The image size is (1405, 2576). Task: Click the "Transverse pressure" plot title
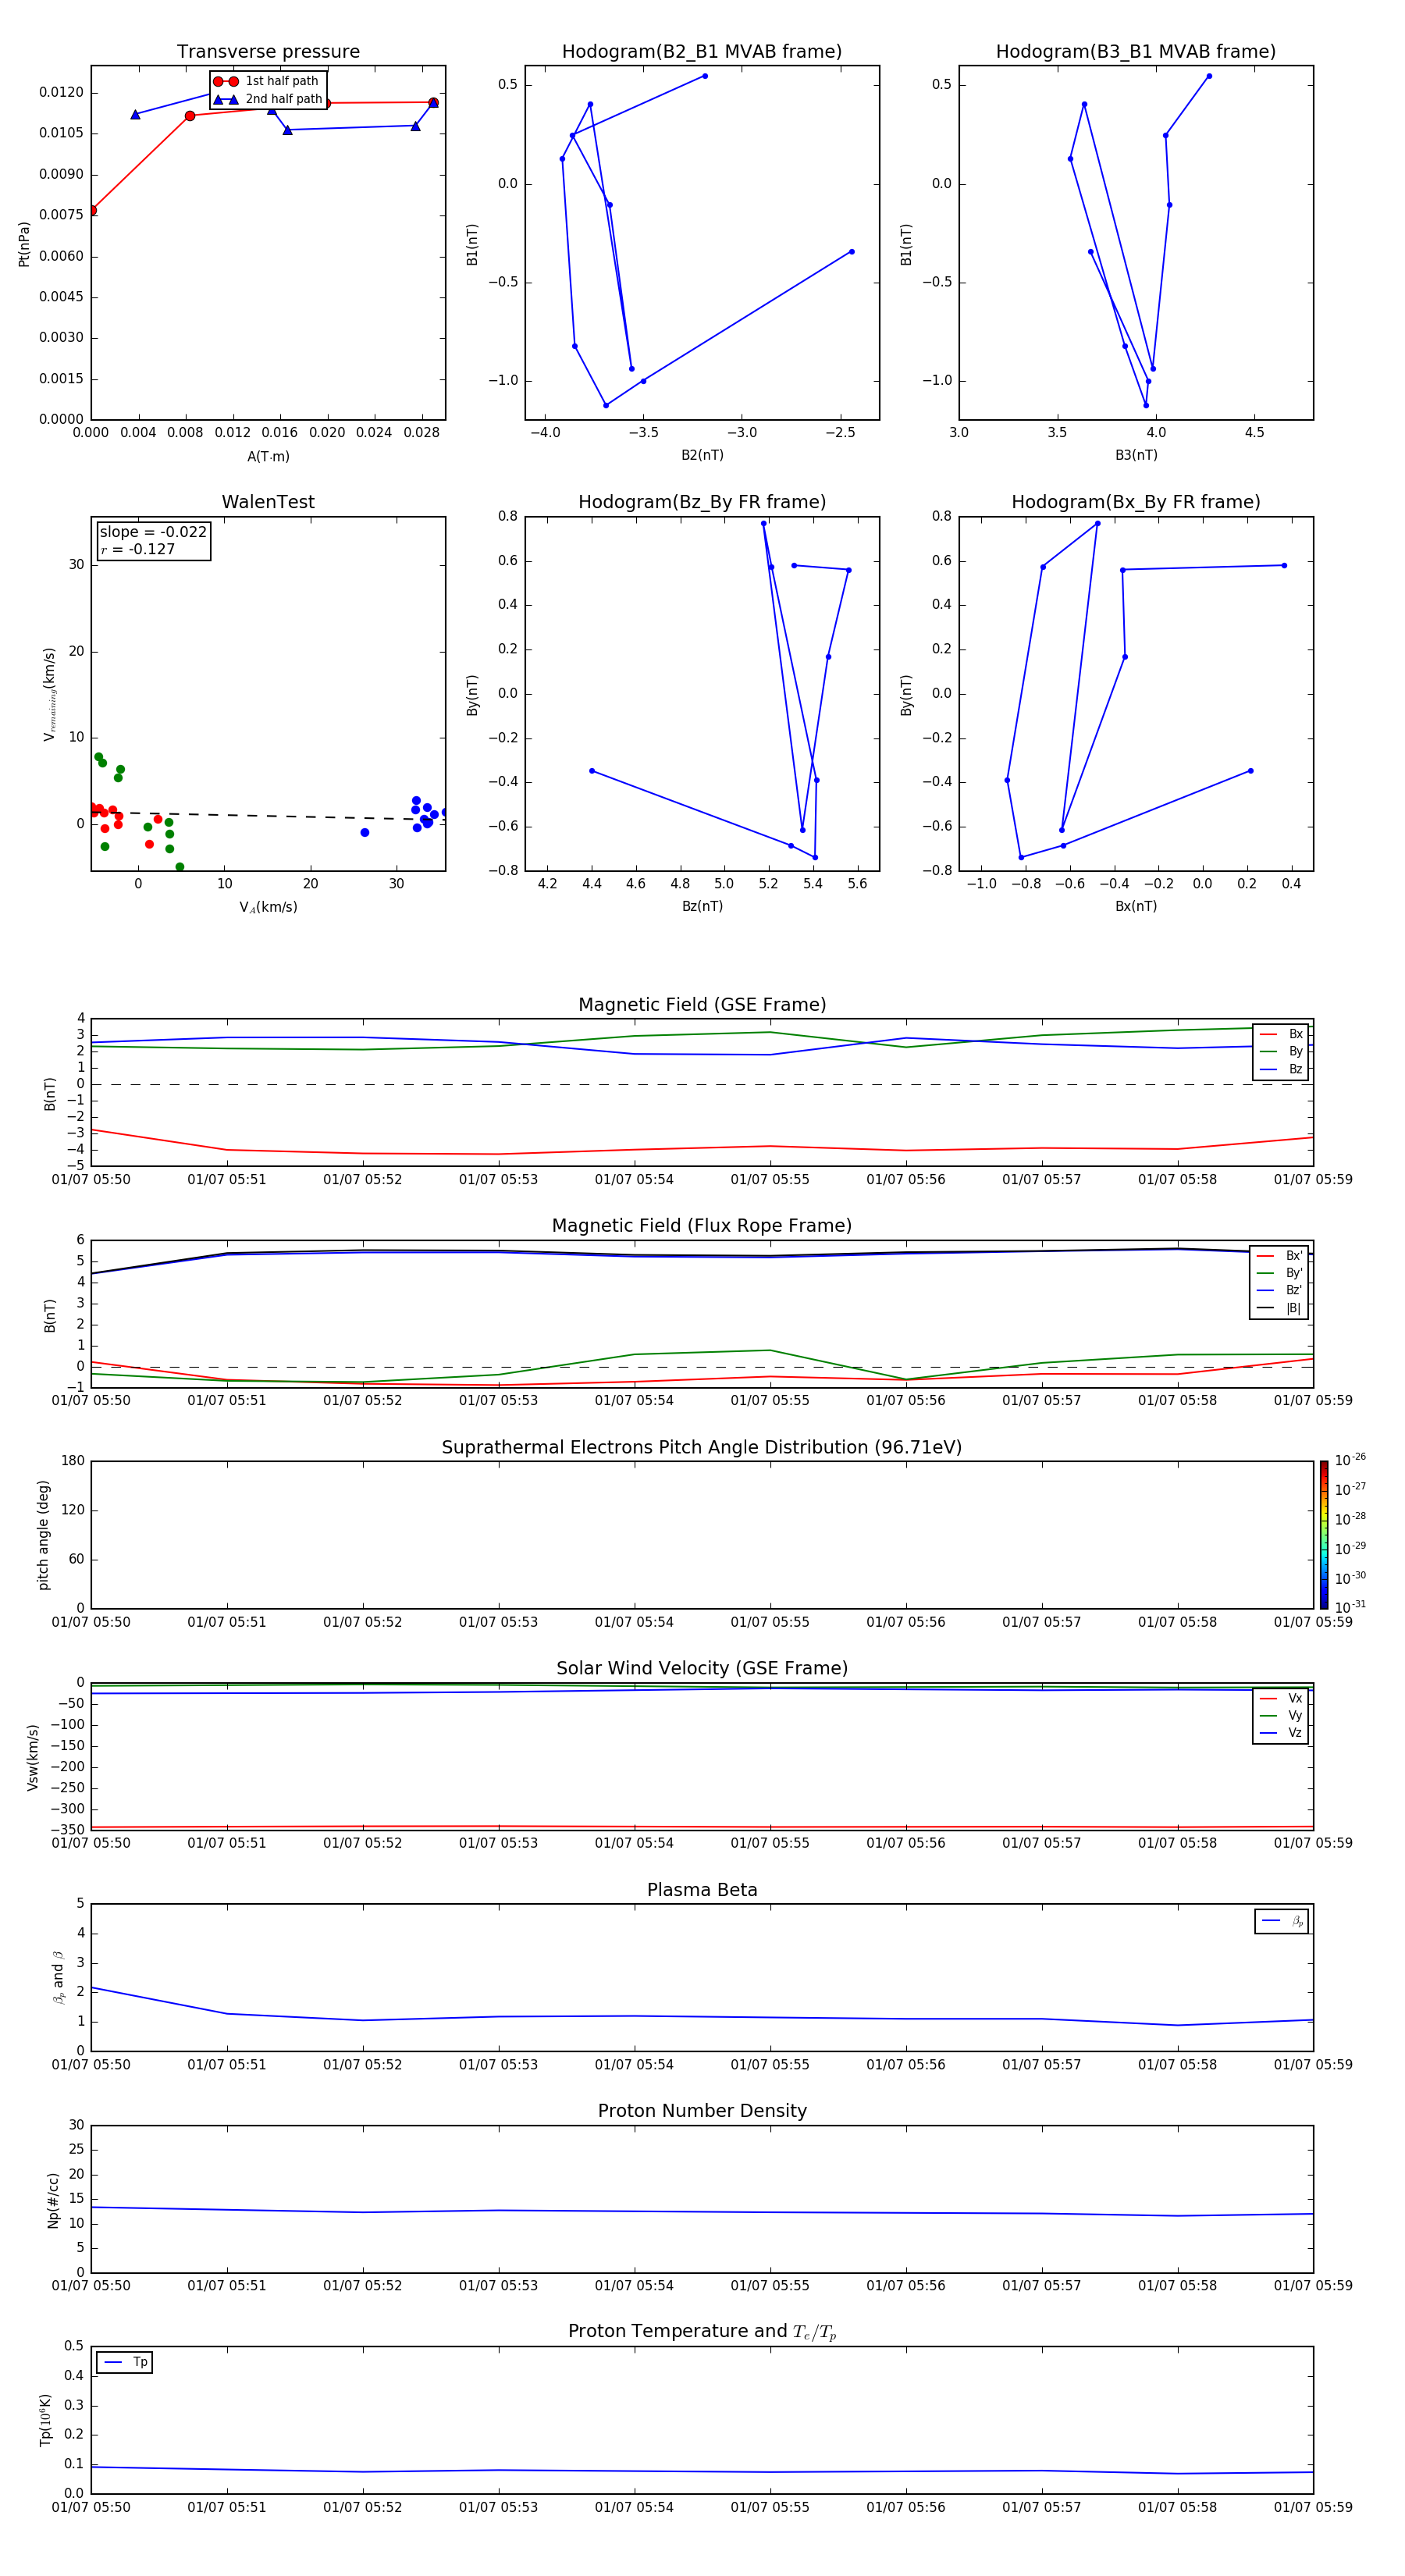pyautogui.click(x=268, y=52)
